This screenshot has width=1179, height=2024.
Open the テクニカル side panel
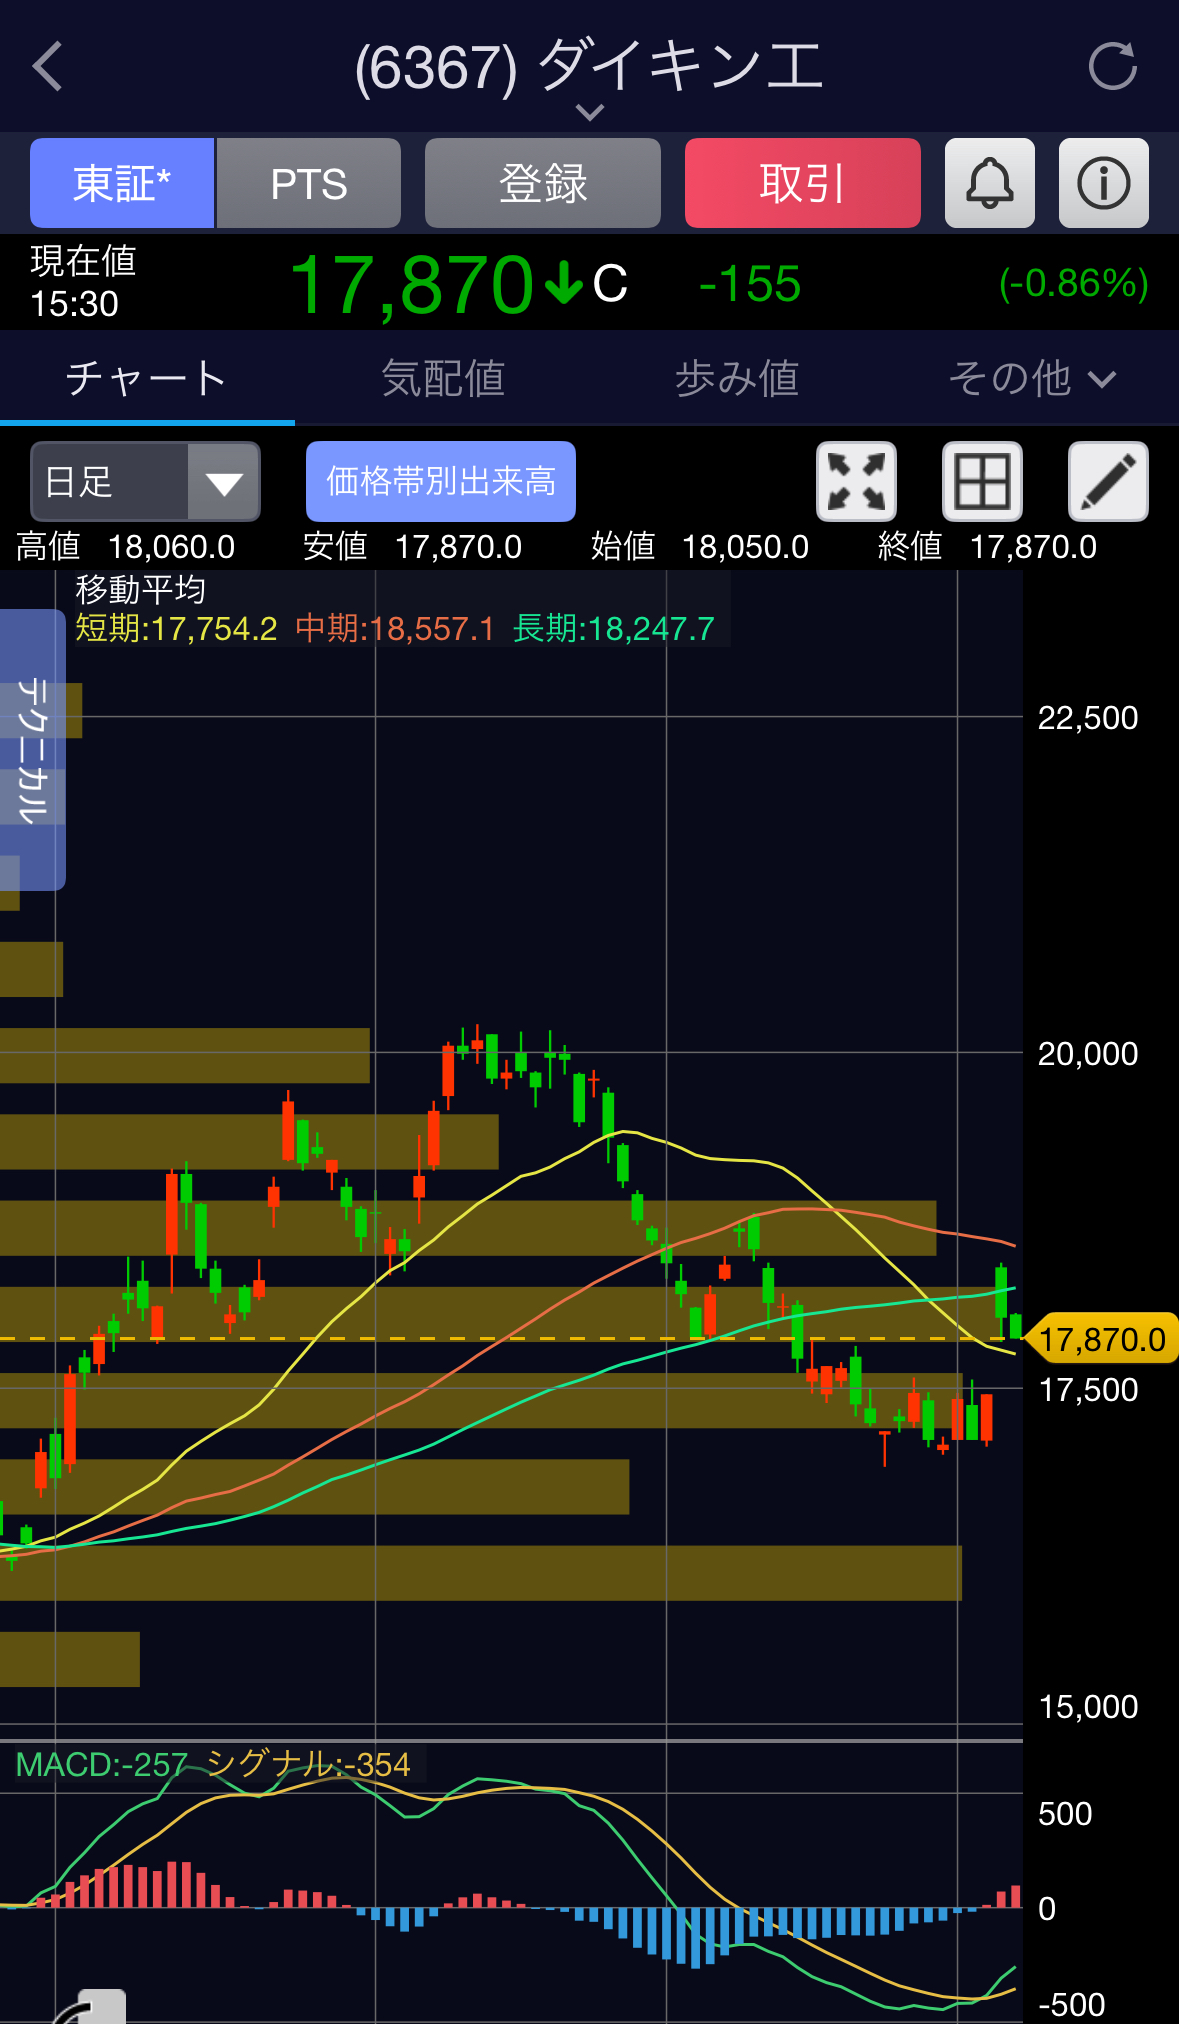tap(33, 750)
